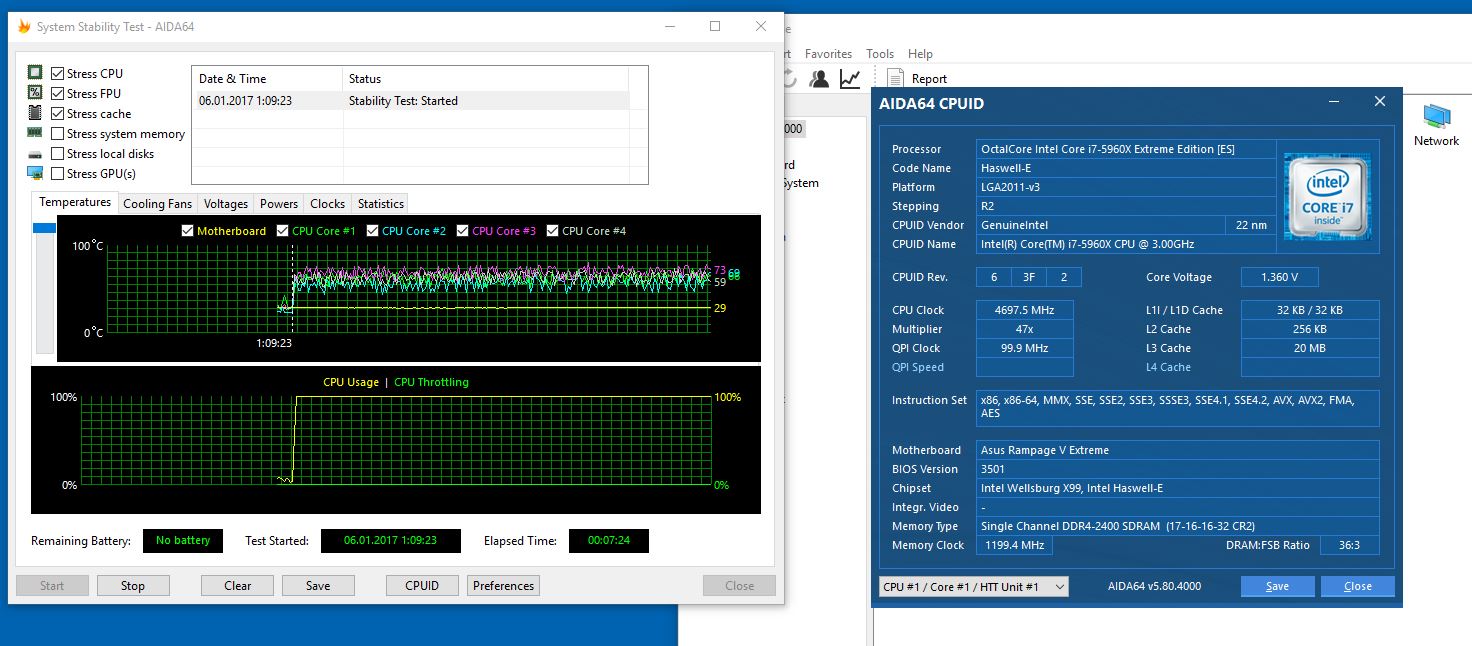Open the graph chart icon in AIDA64 toolbar
The image size is (1472, 646).
point(850,78)
